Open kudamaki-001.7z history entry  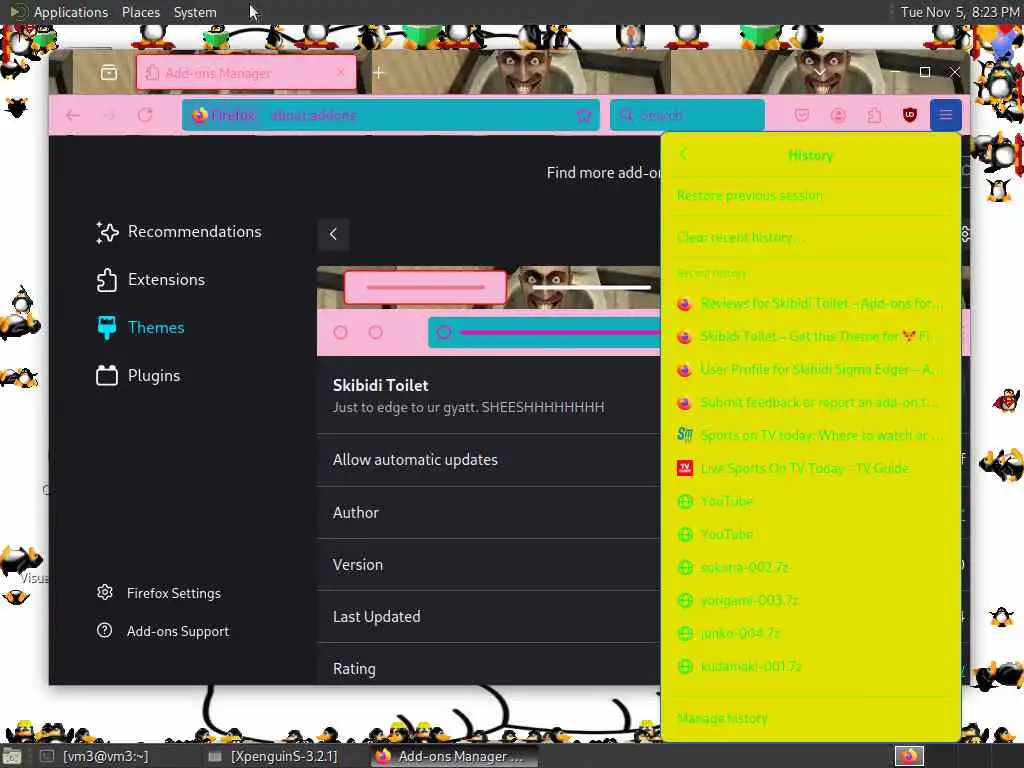click(810, 666)
